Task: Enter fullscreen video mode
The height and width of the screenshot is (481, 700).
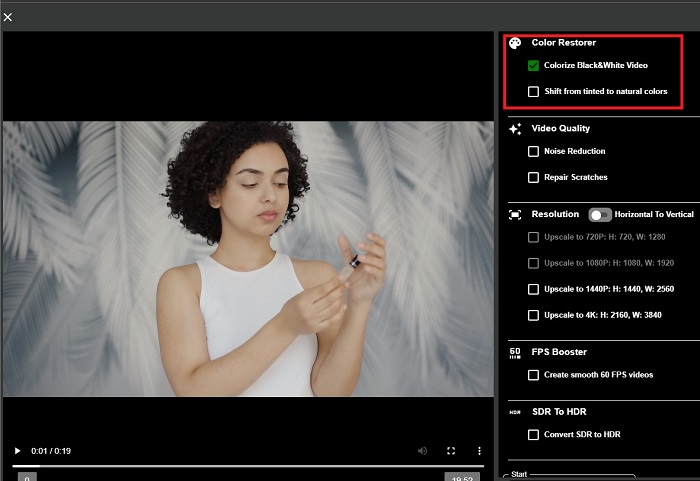Action: pos(451,451)
